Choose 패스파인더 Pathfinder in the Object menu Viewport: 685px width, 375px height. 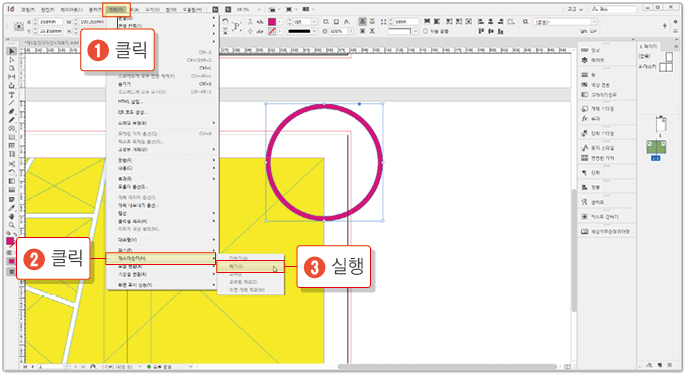(161, 258)
